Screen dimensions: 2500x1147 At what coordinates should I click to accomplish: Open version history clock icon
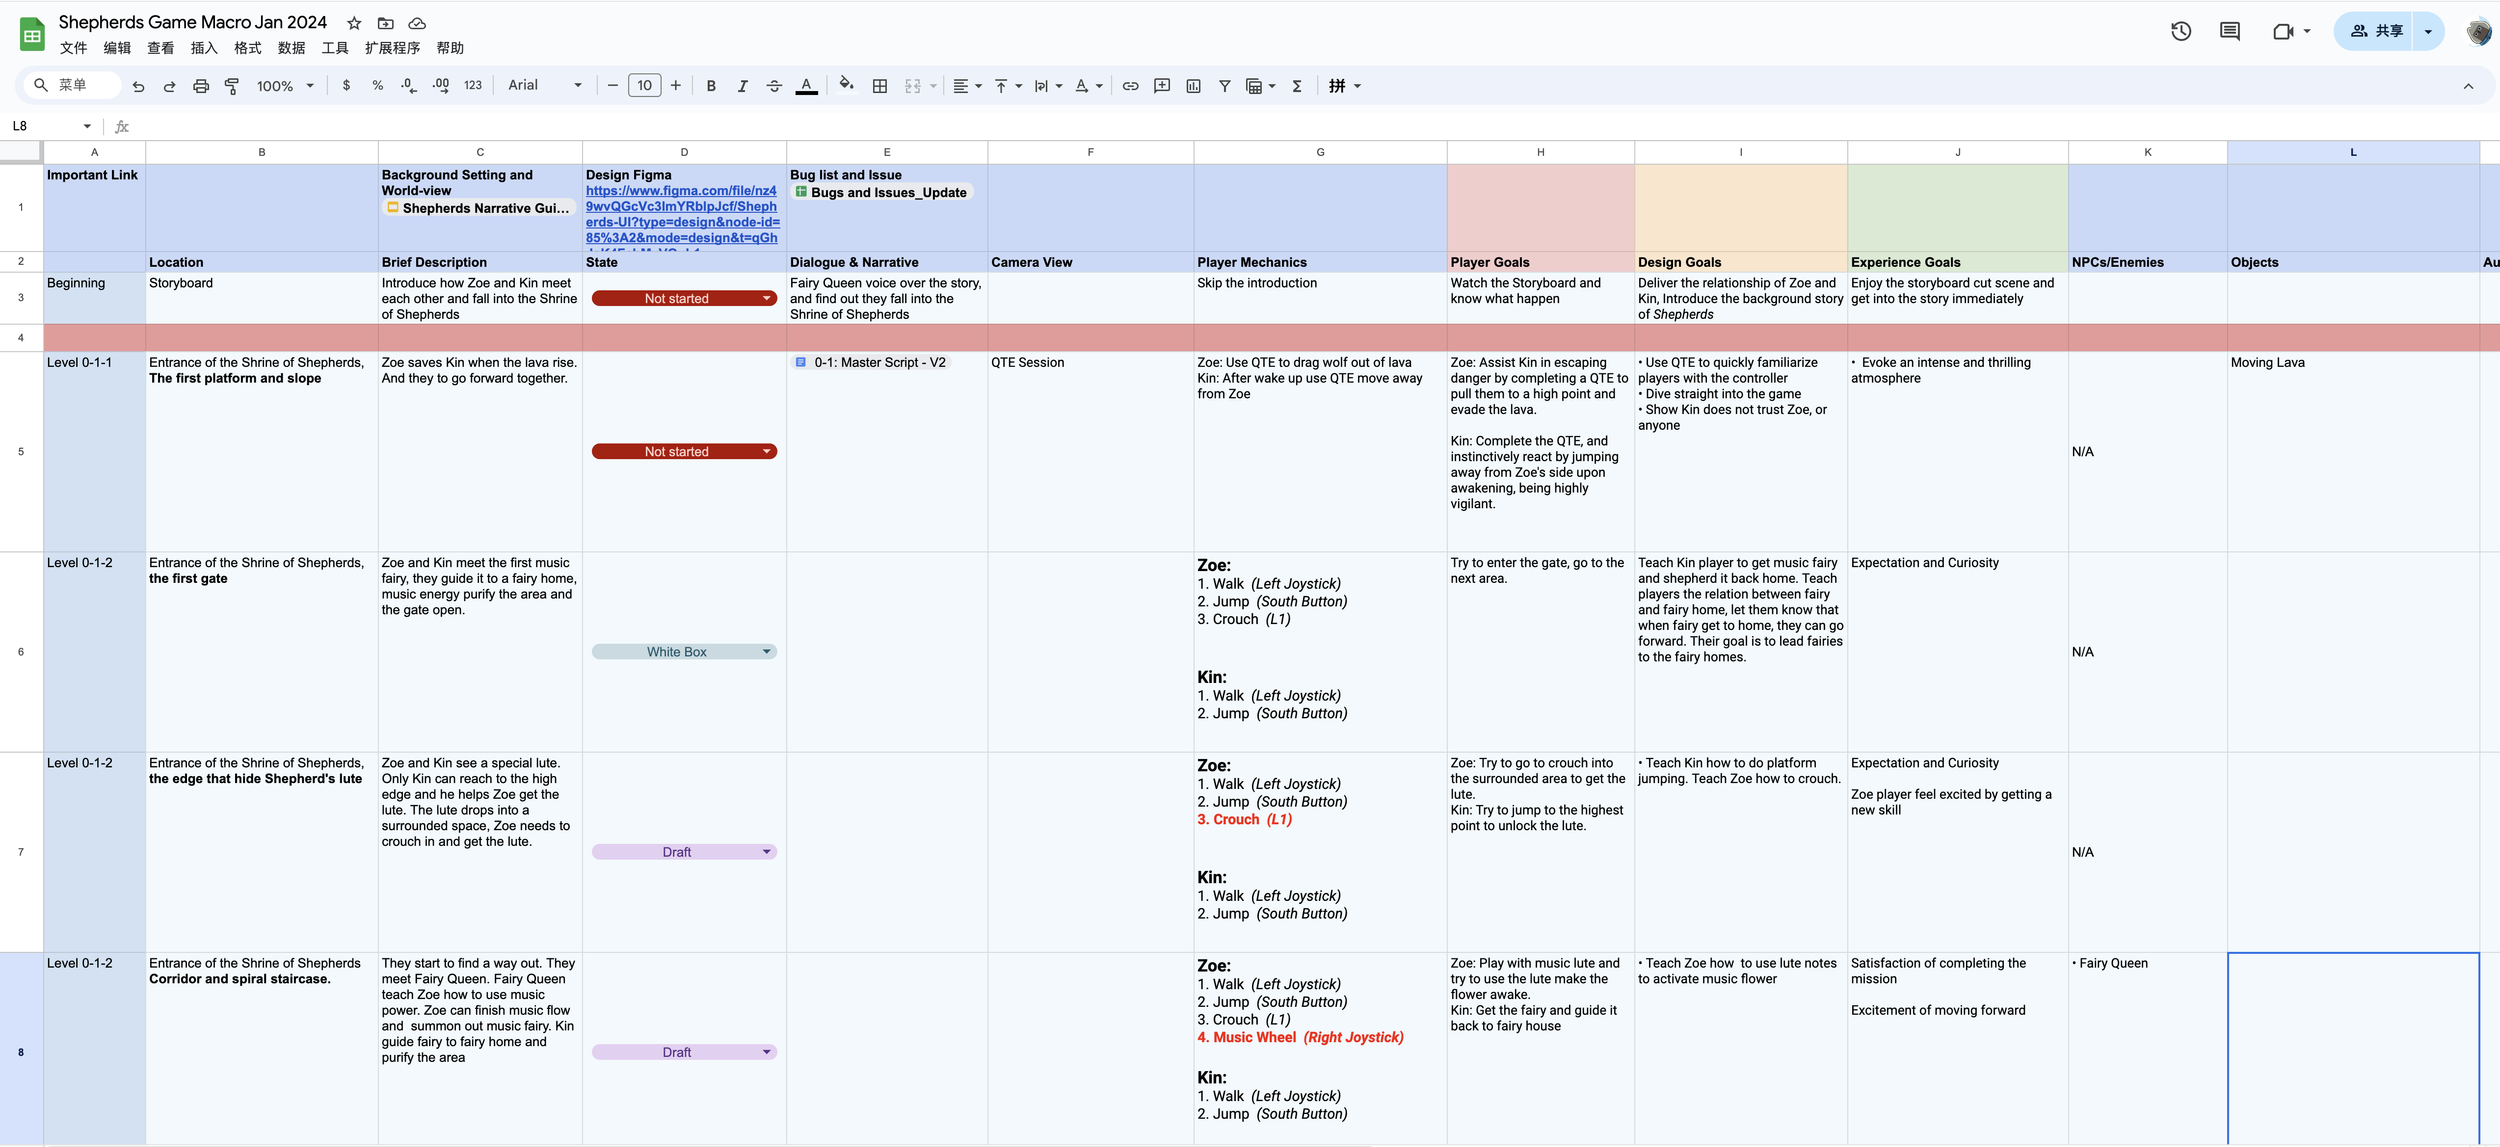coord(2181,31)
